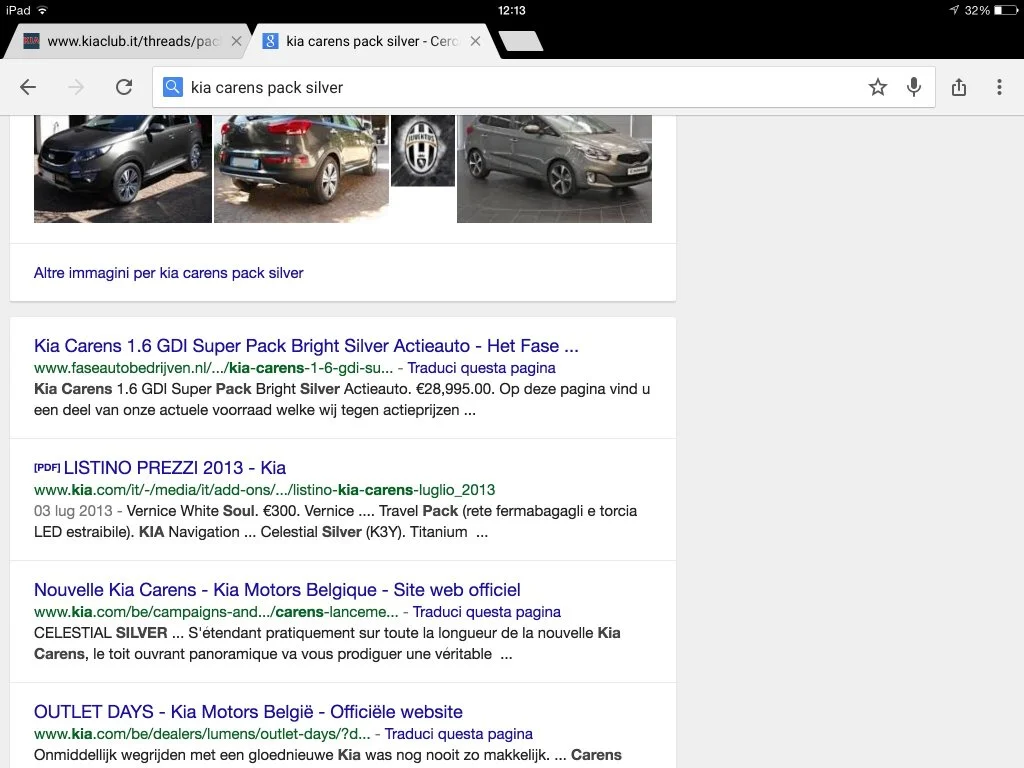This screenshot has width=1024, height=768.
Task: Open Kia Carens 1.6 GDI Super Pack result
Action: point(306,345)
